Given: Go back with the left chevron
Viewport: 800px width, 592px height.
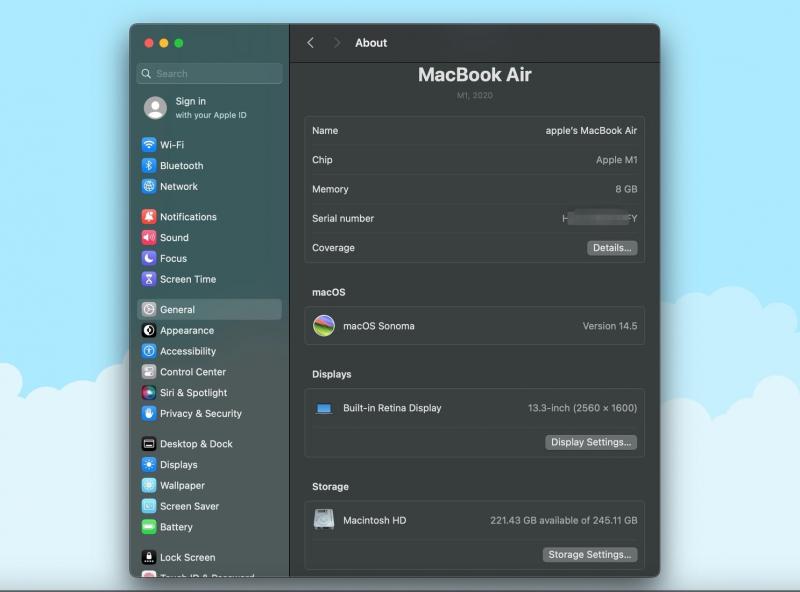Looking at the screenshot, I should click(x=310, y=43).
